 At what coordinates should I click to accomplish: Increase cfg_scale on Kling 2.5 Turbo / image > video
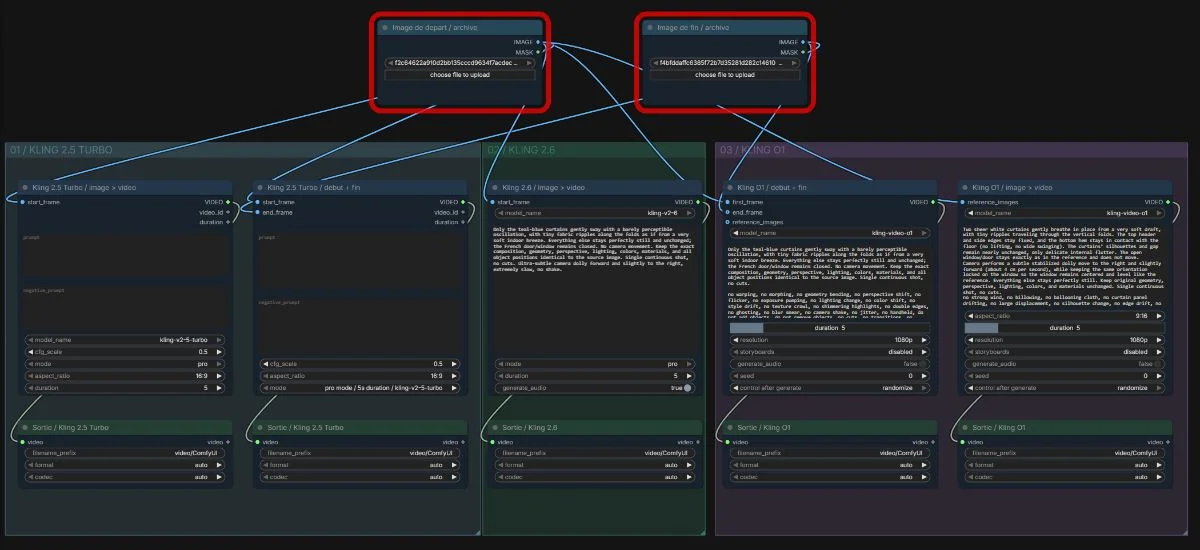pyautogui.click(x=218, y=352)
